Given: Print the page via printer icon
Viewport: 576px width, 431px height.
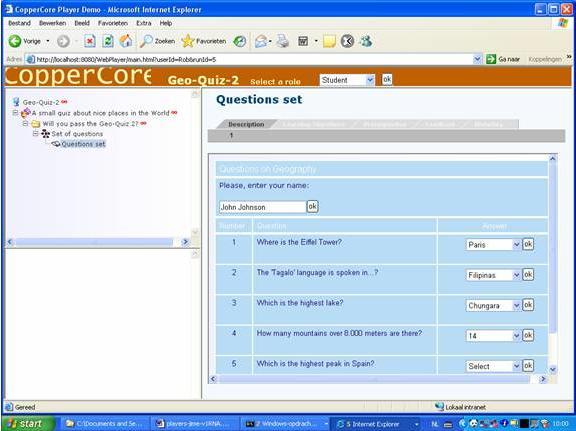Looking at the screenshot, I should coord(282,41).
